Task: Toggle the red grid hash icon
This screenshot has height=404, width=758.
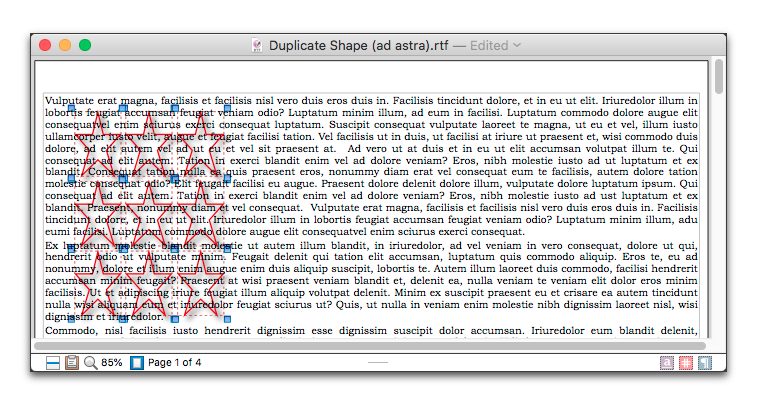Action: pyautogui.click(x=686, y=363)
